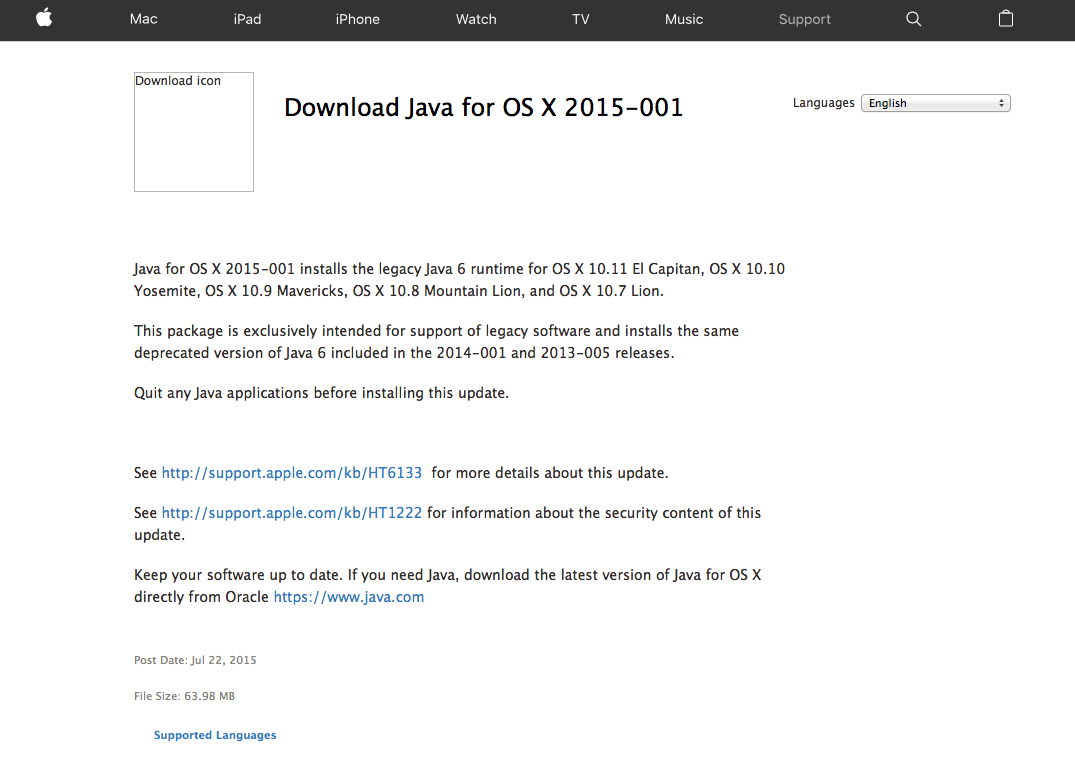
Task: Click the 'Quit any Java applications' sentence
Action: [x=322, y=393]
